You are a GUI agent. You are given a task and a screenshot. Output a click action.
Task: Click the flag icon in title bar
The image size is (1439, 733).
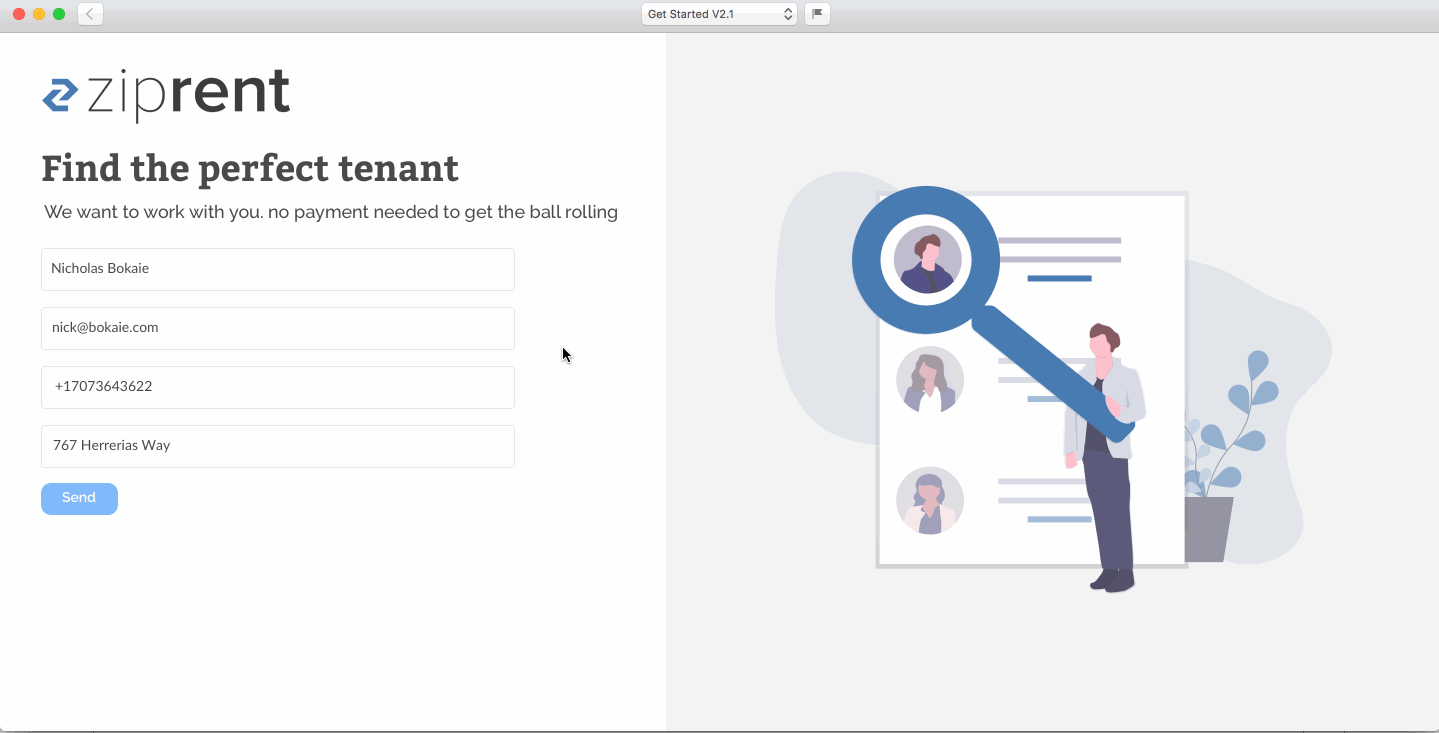point(817,14)
